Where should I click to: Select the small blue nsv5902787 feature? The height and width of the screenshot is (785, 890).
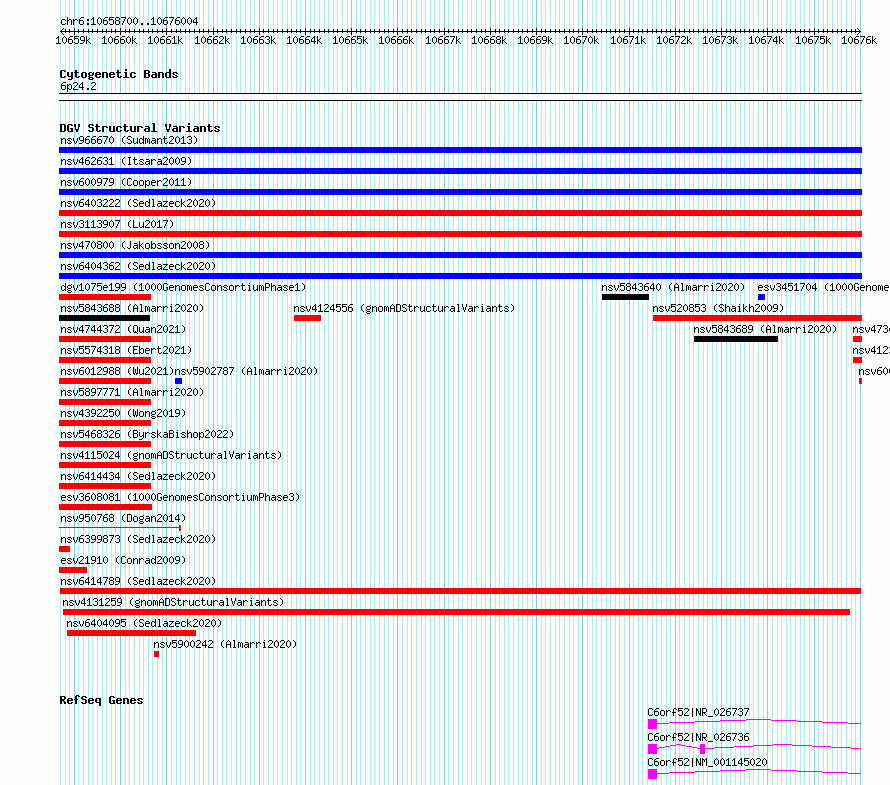coord(178,381)
